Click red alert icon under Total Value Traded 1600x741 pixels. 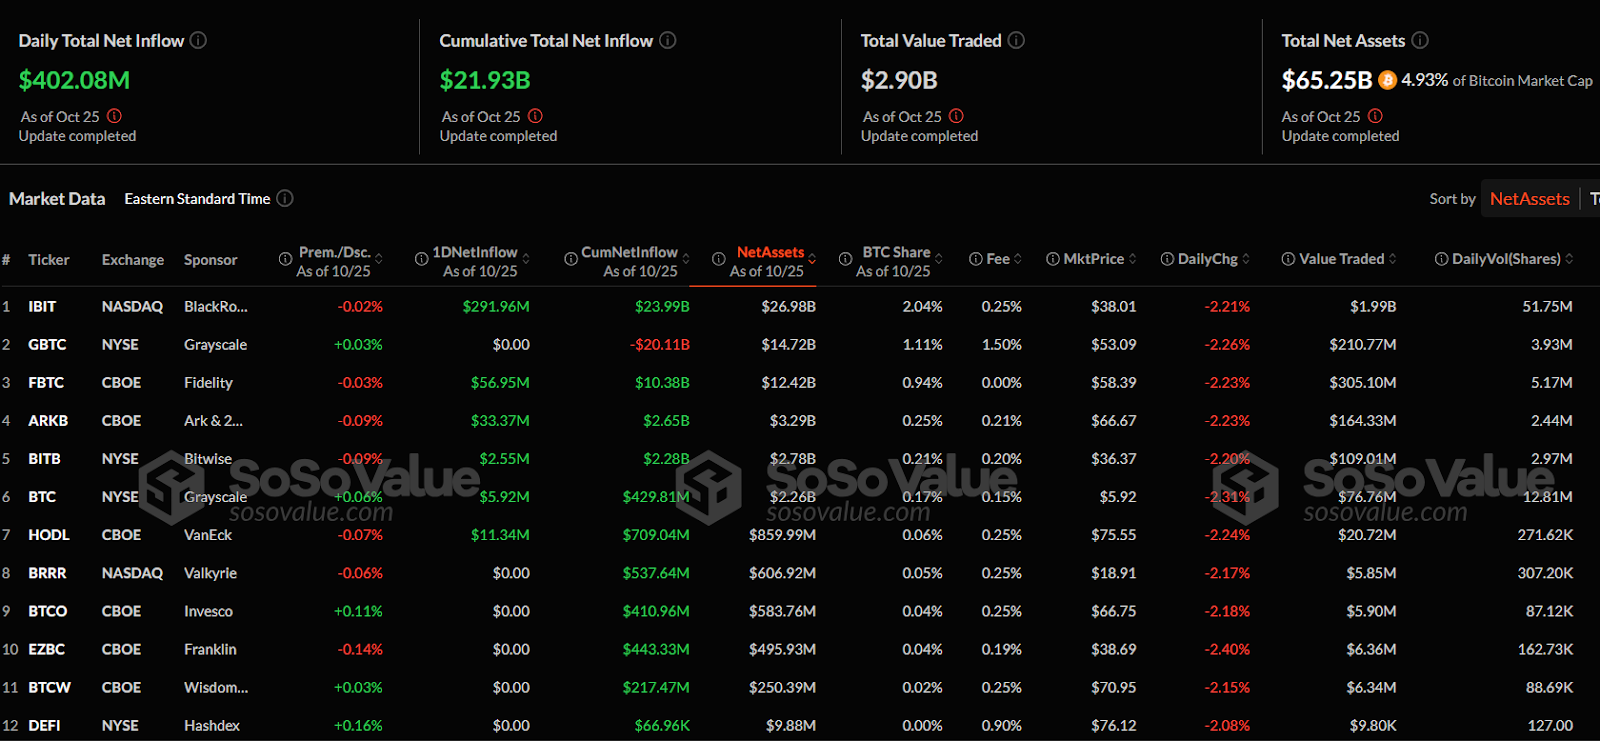coord(956,116)
